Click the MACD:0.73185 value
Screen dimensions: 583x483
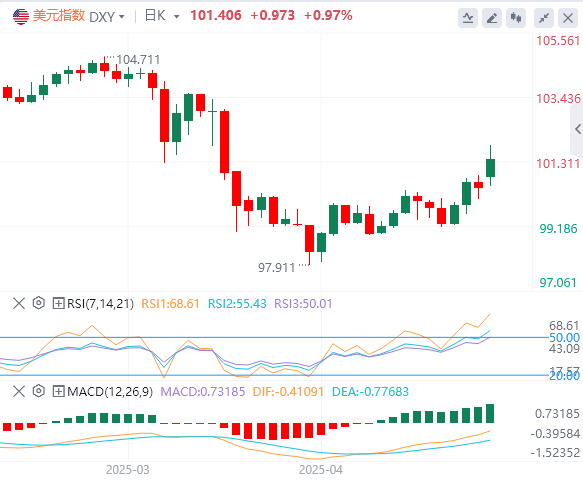point(203,392)
